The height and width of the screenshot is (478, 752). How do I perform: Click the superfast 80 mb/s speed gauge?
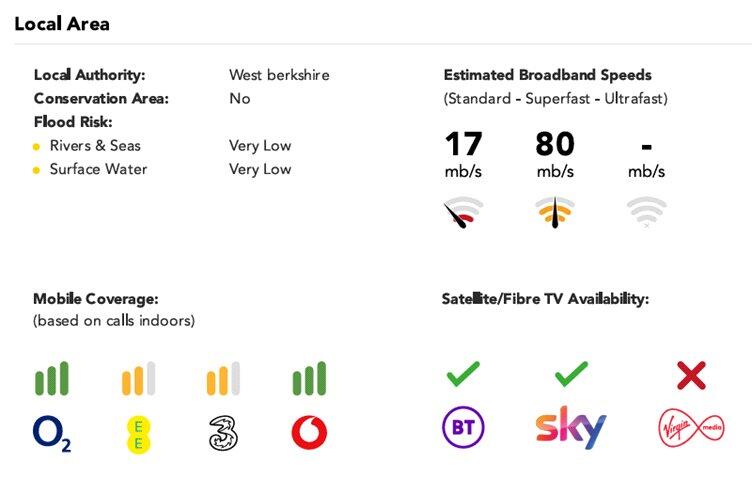[x=555, y=212]
